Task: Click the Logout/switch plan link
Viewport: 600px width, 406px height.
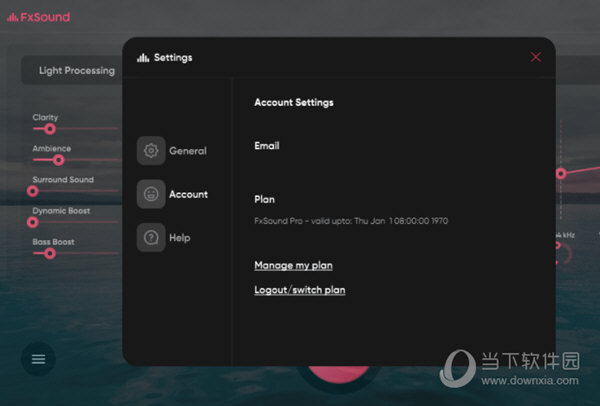Action: click(300, 290)
